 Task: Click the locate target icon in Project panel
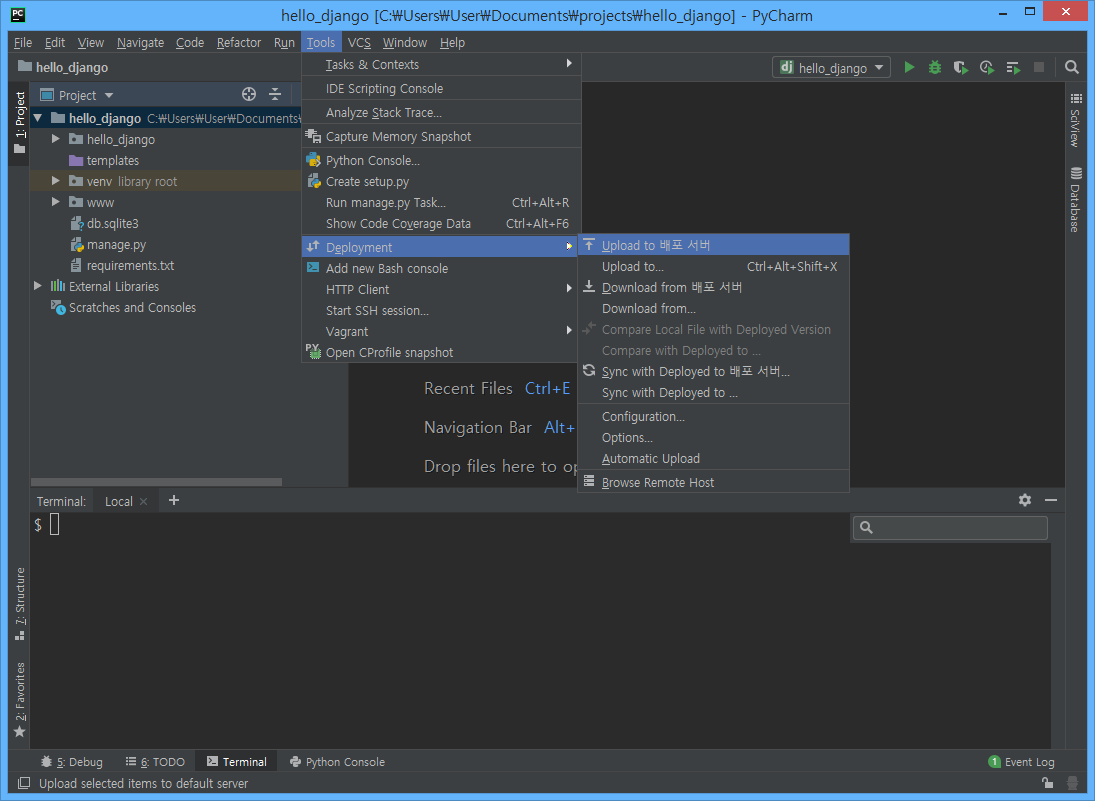(249, 94)
